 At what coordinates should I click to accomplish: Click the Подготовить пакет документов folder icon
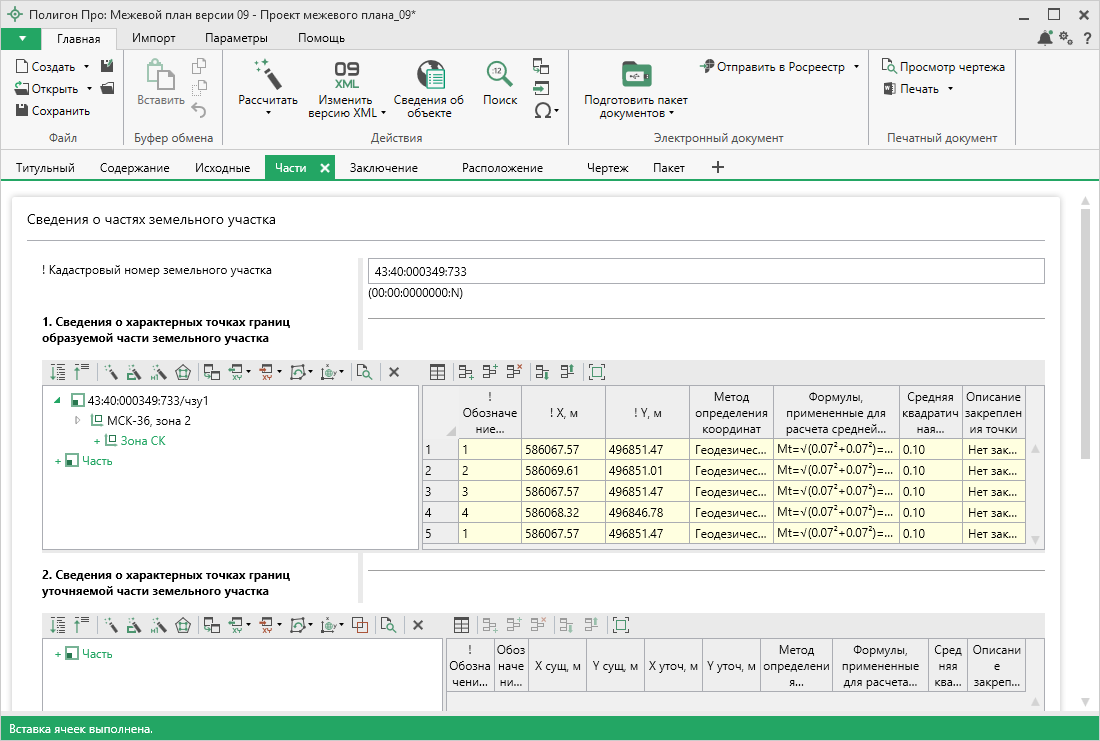[635, 75]
